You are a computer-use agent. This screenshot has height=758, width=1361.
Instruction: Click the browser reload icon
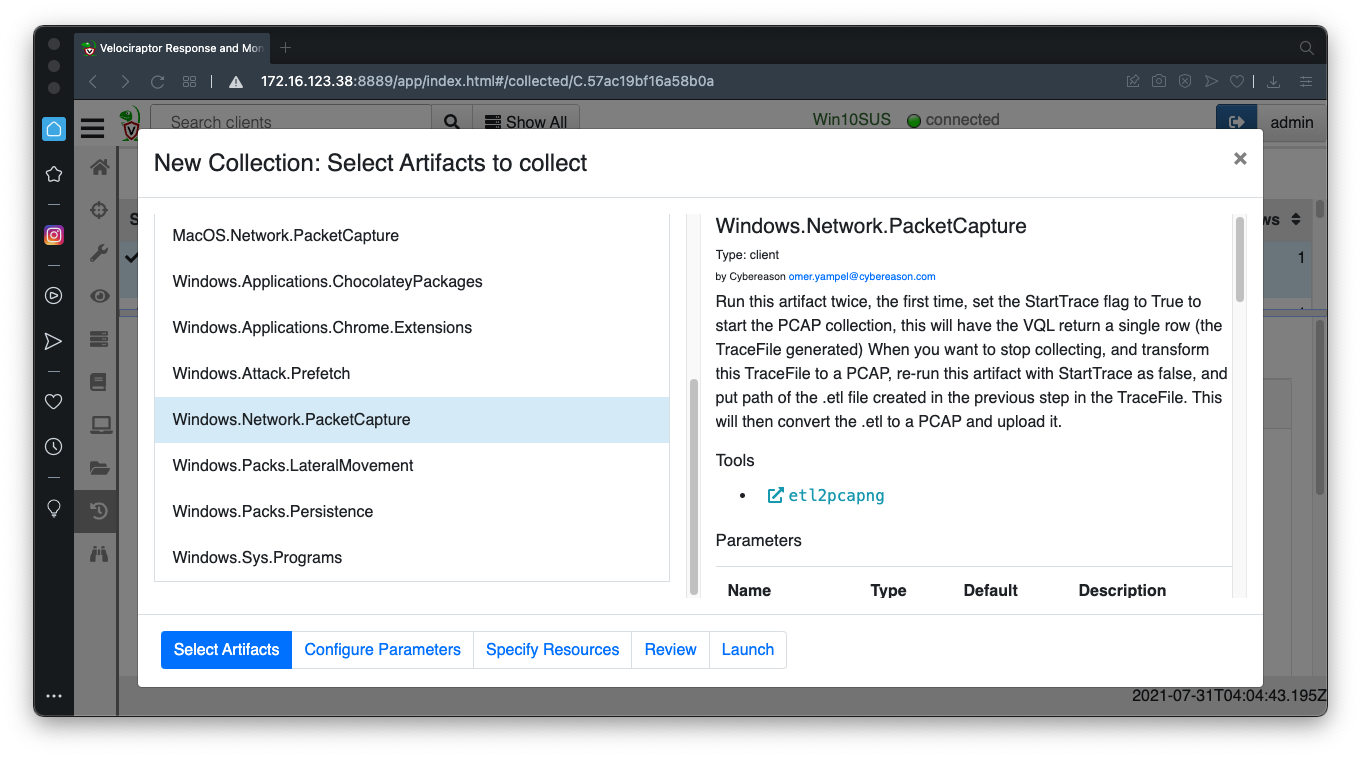(x=157, y=81)
